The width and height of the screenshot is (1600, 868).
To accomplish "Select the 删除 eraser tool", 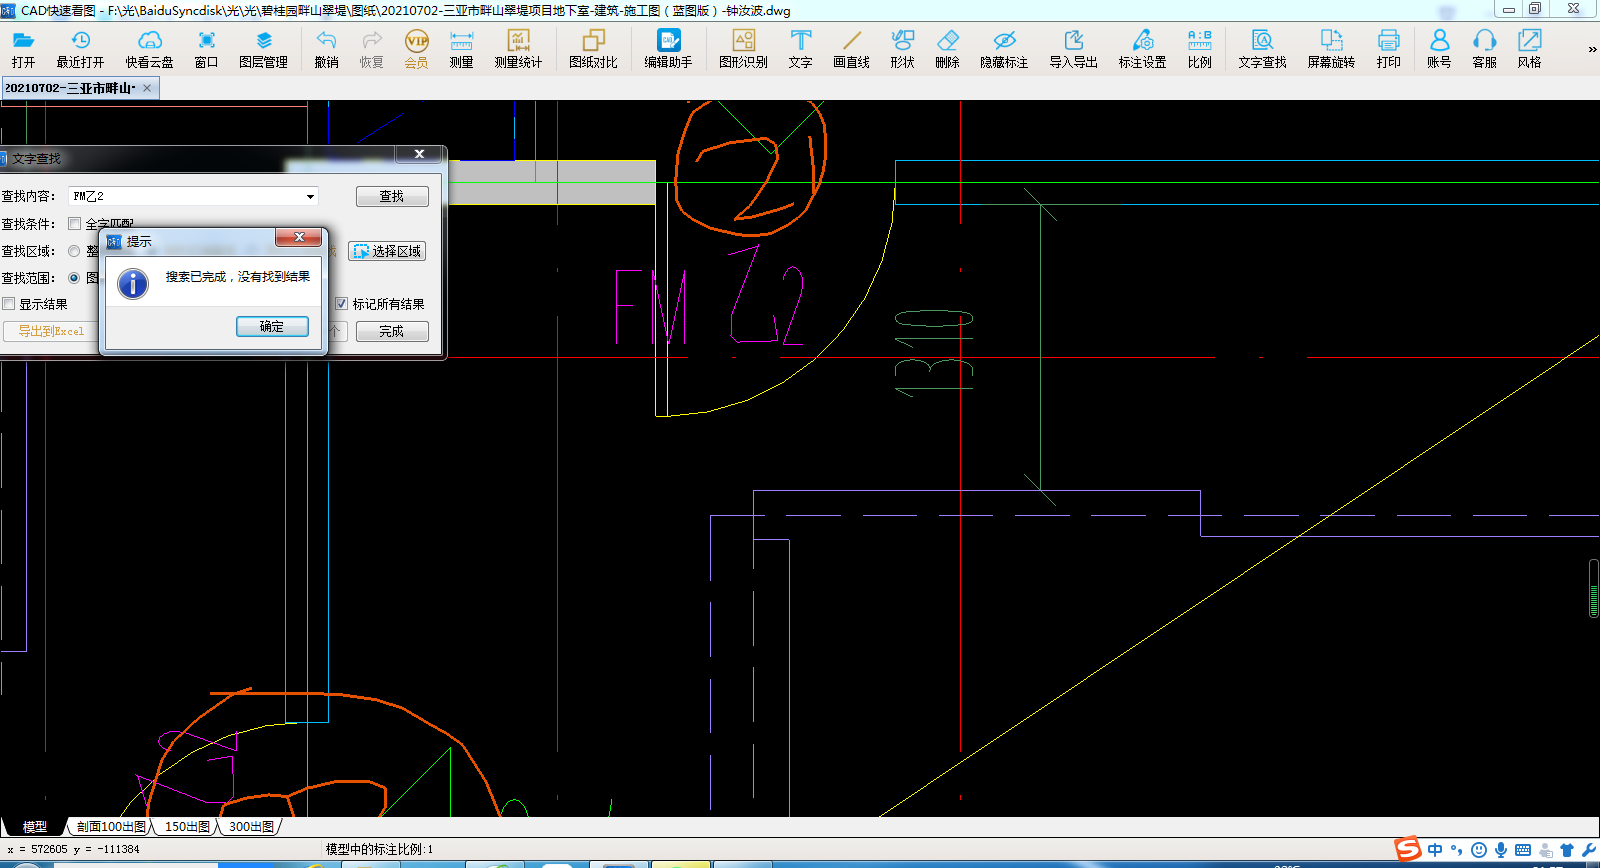I will (947, 48).
